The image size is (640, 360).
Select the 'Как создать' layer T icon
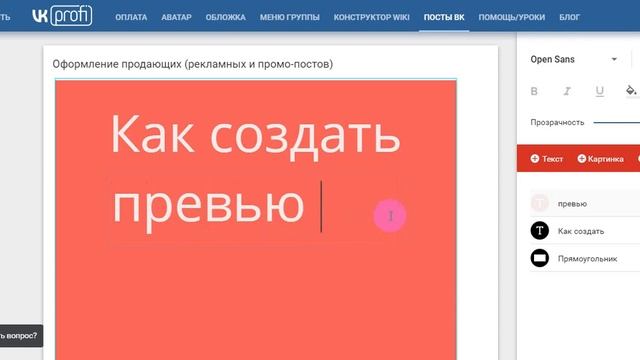(540, 231)
